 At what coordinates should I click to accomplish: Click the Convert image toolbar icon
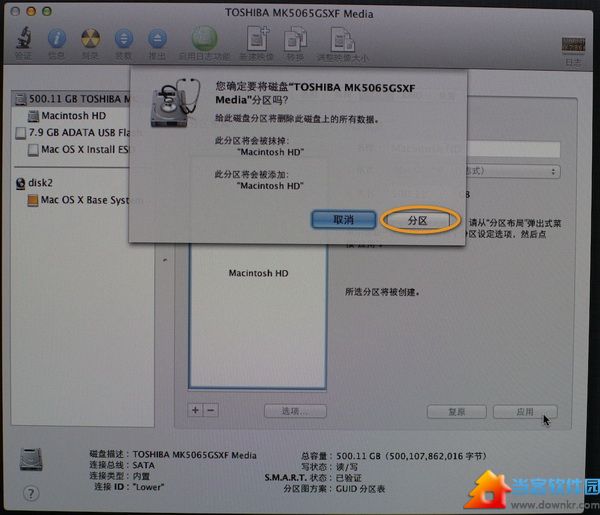pos(295,39)
